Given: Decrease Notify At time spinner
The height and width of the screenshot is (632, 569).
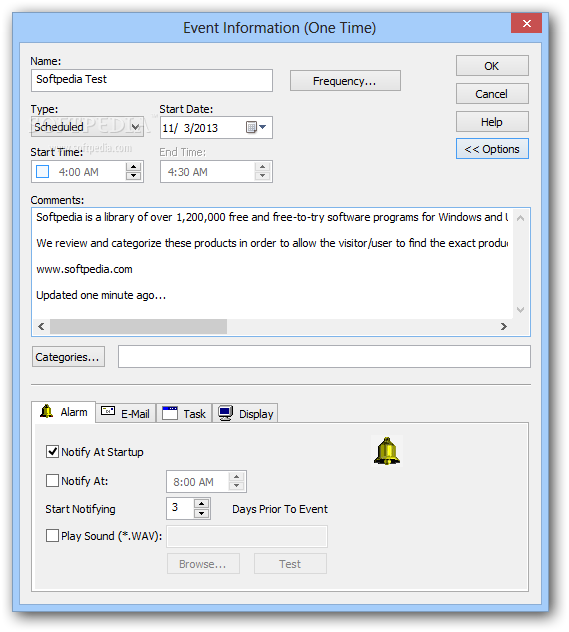Looking at the screenshot, I should tap(237, 486).
